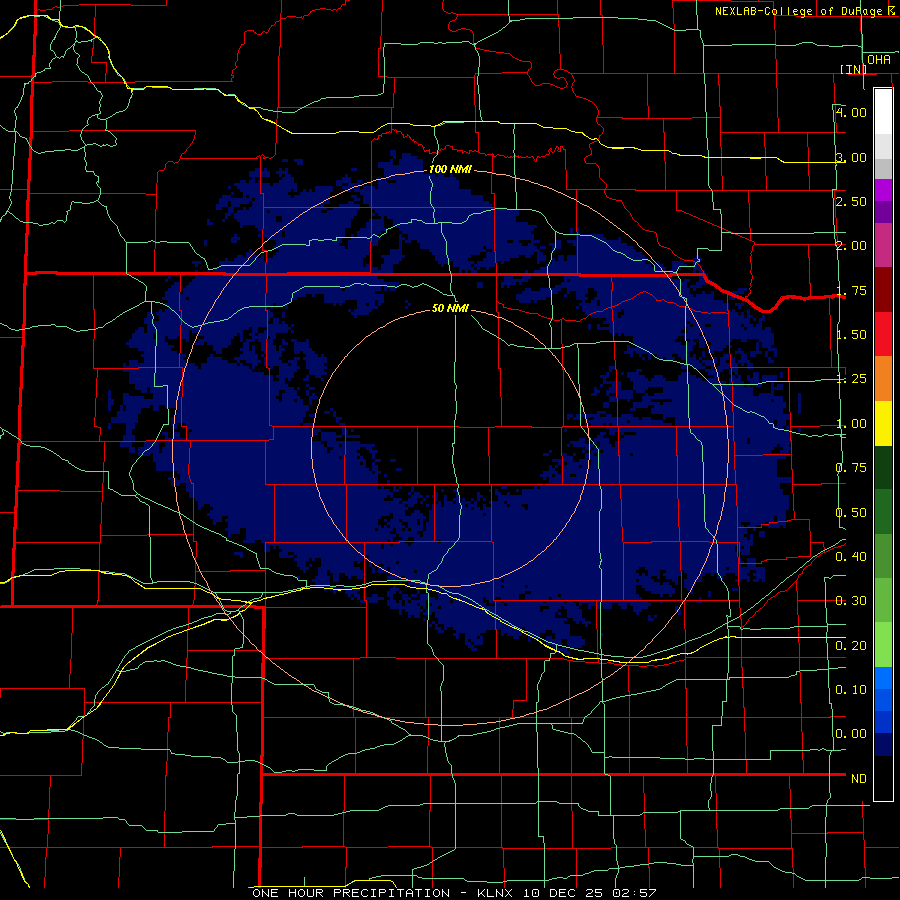Click the black ND legend swatch
Viewport: 900px width, 900px height.
pyautogui.click(x=883, y=778)
